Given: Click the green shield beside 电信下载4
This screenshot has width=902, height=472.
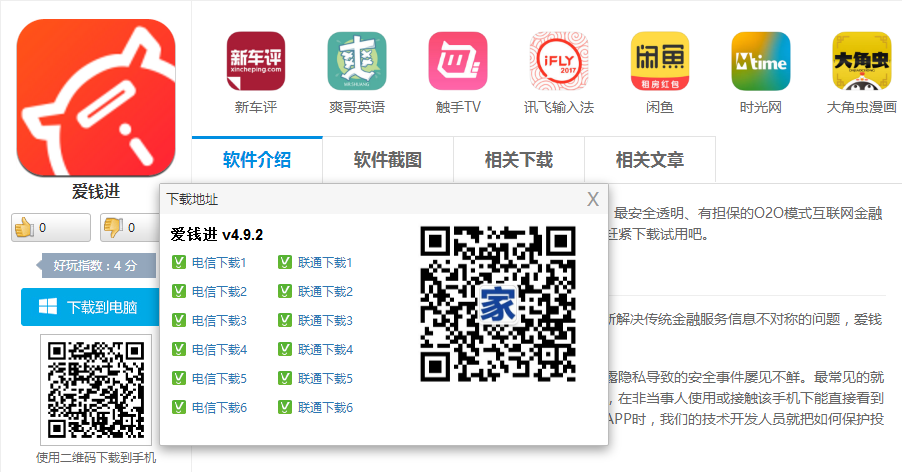Looking at the screenshot, I should 179,349.
